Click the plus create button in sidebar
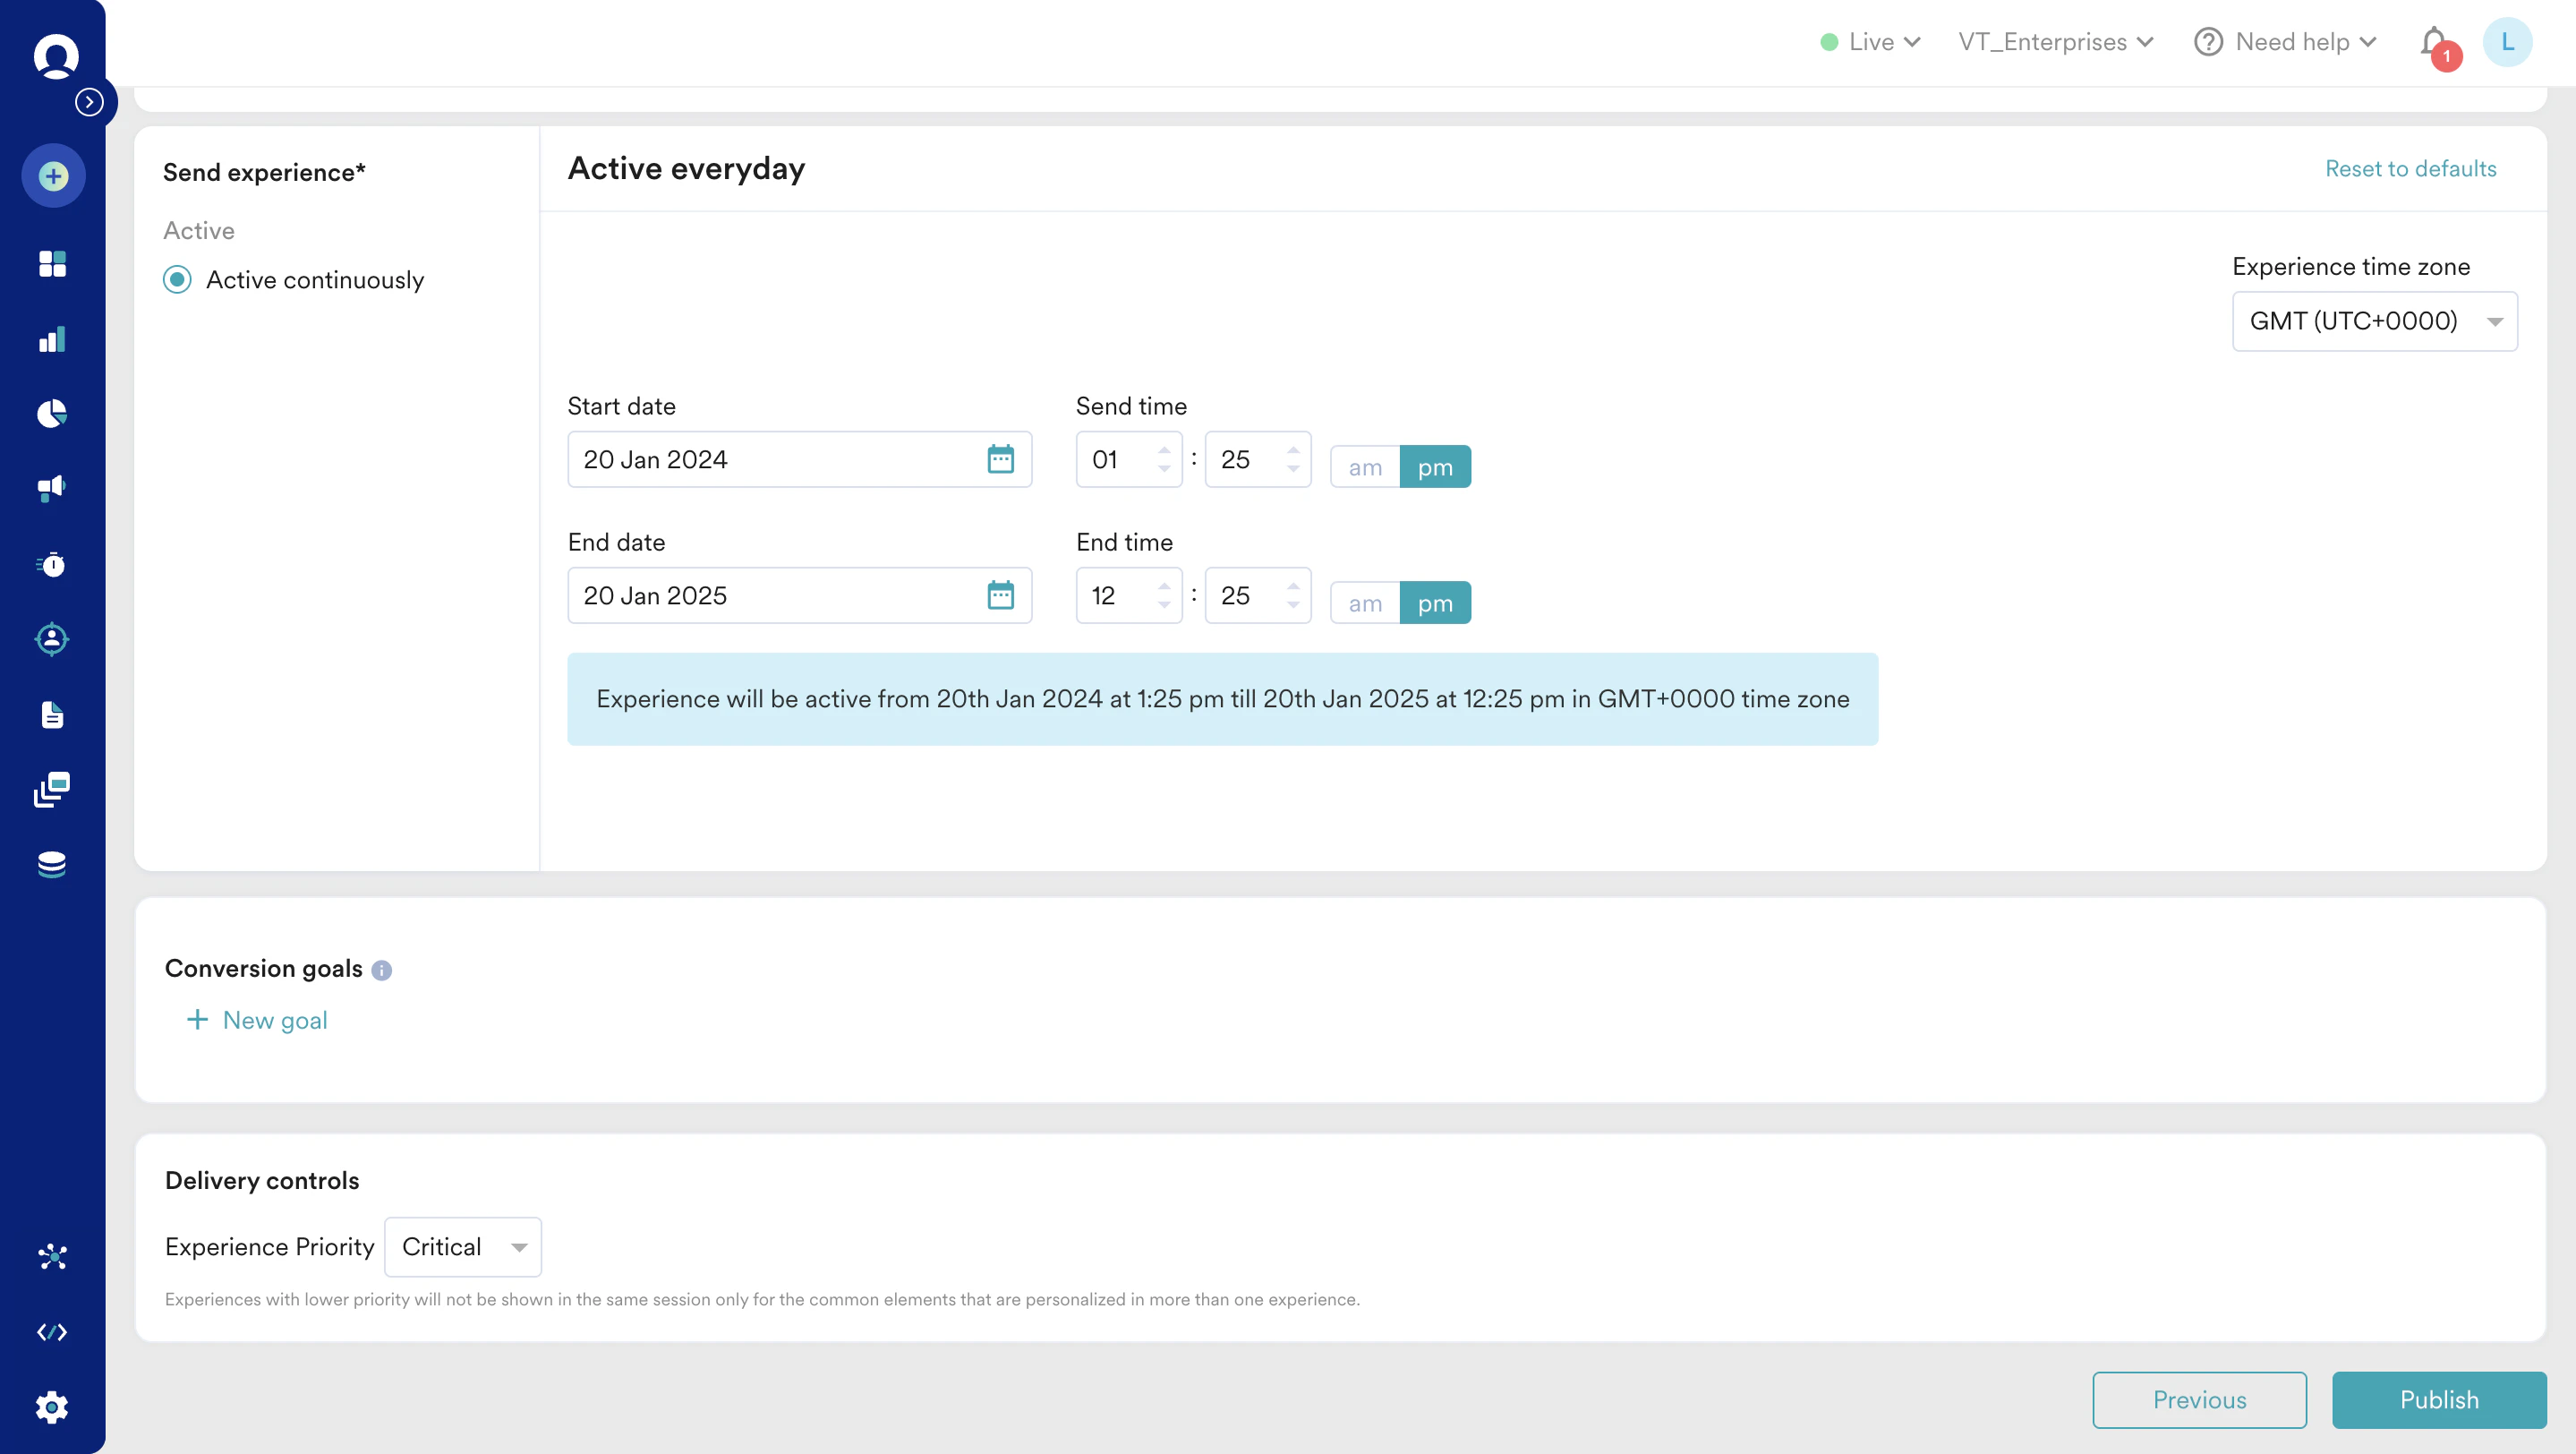Screen dimensions: 2576x1454 click(54, 177)
